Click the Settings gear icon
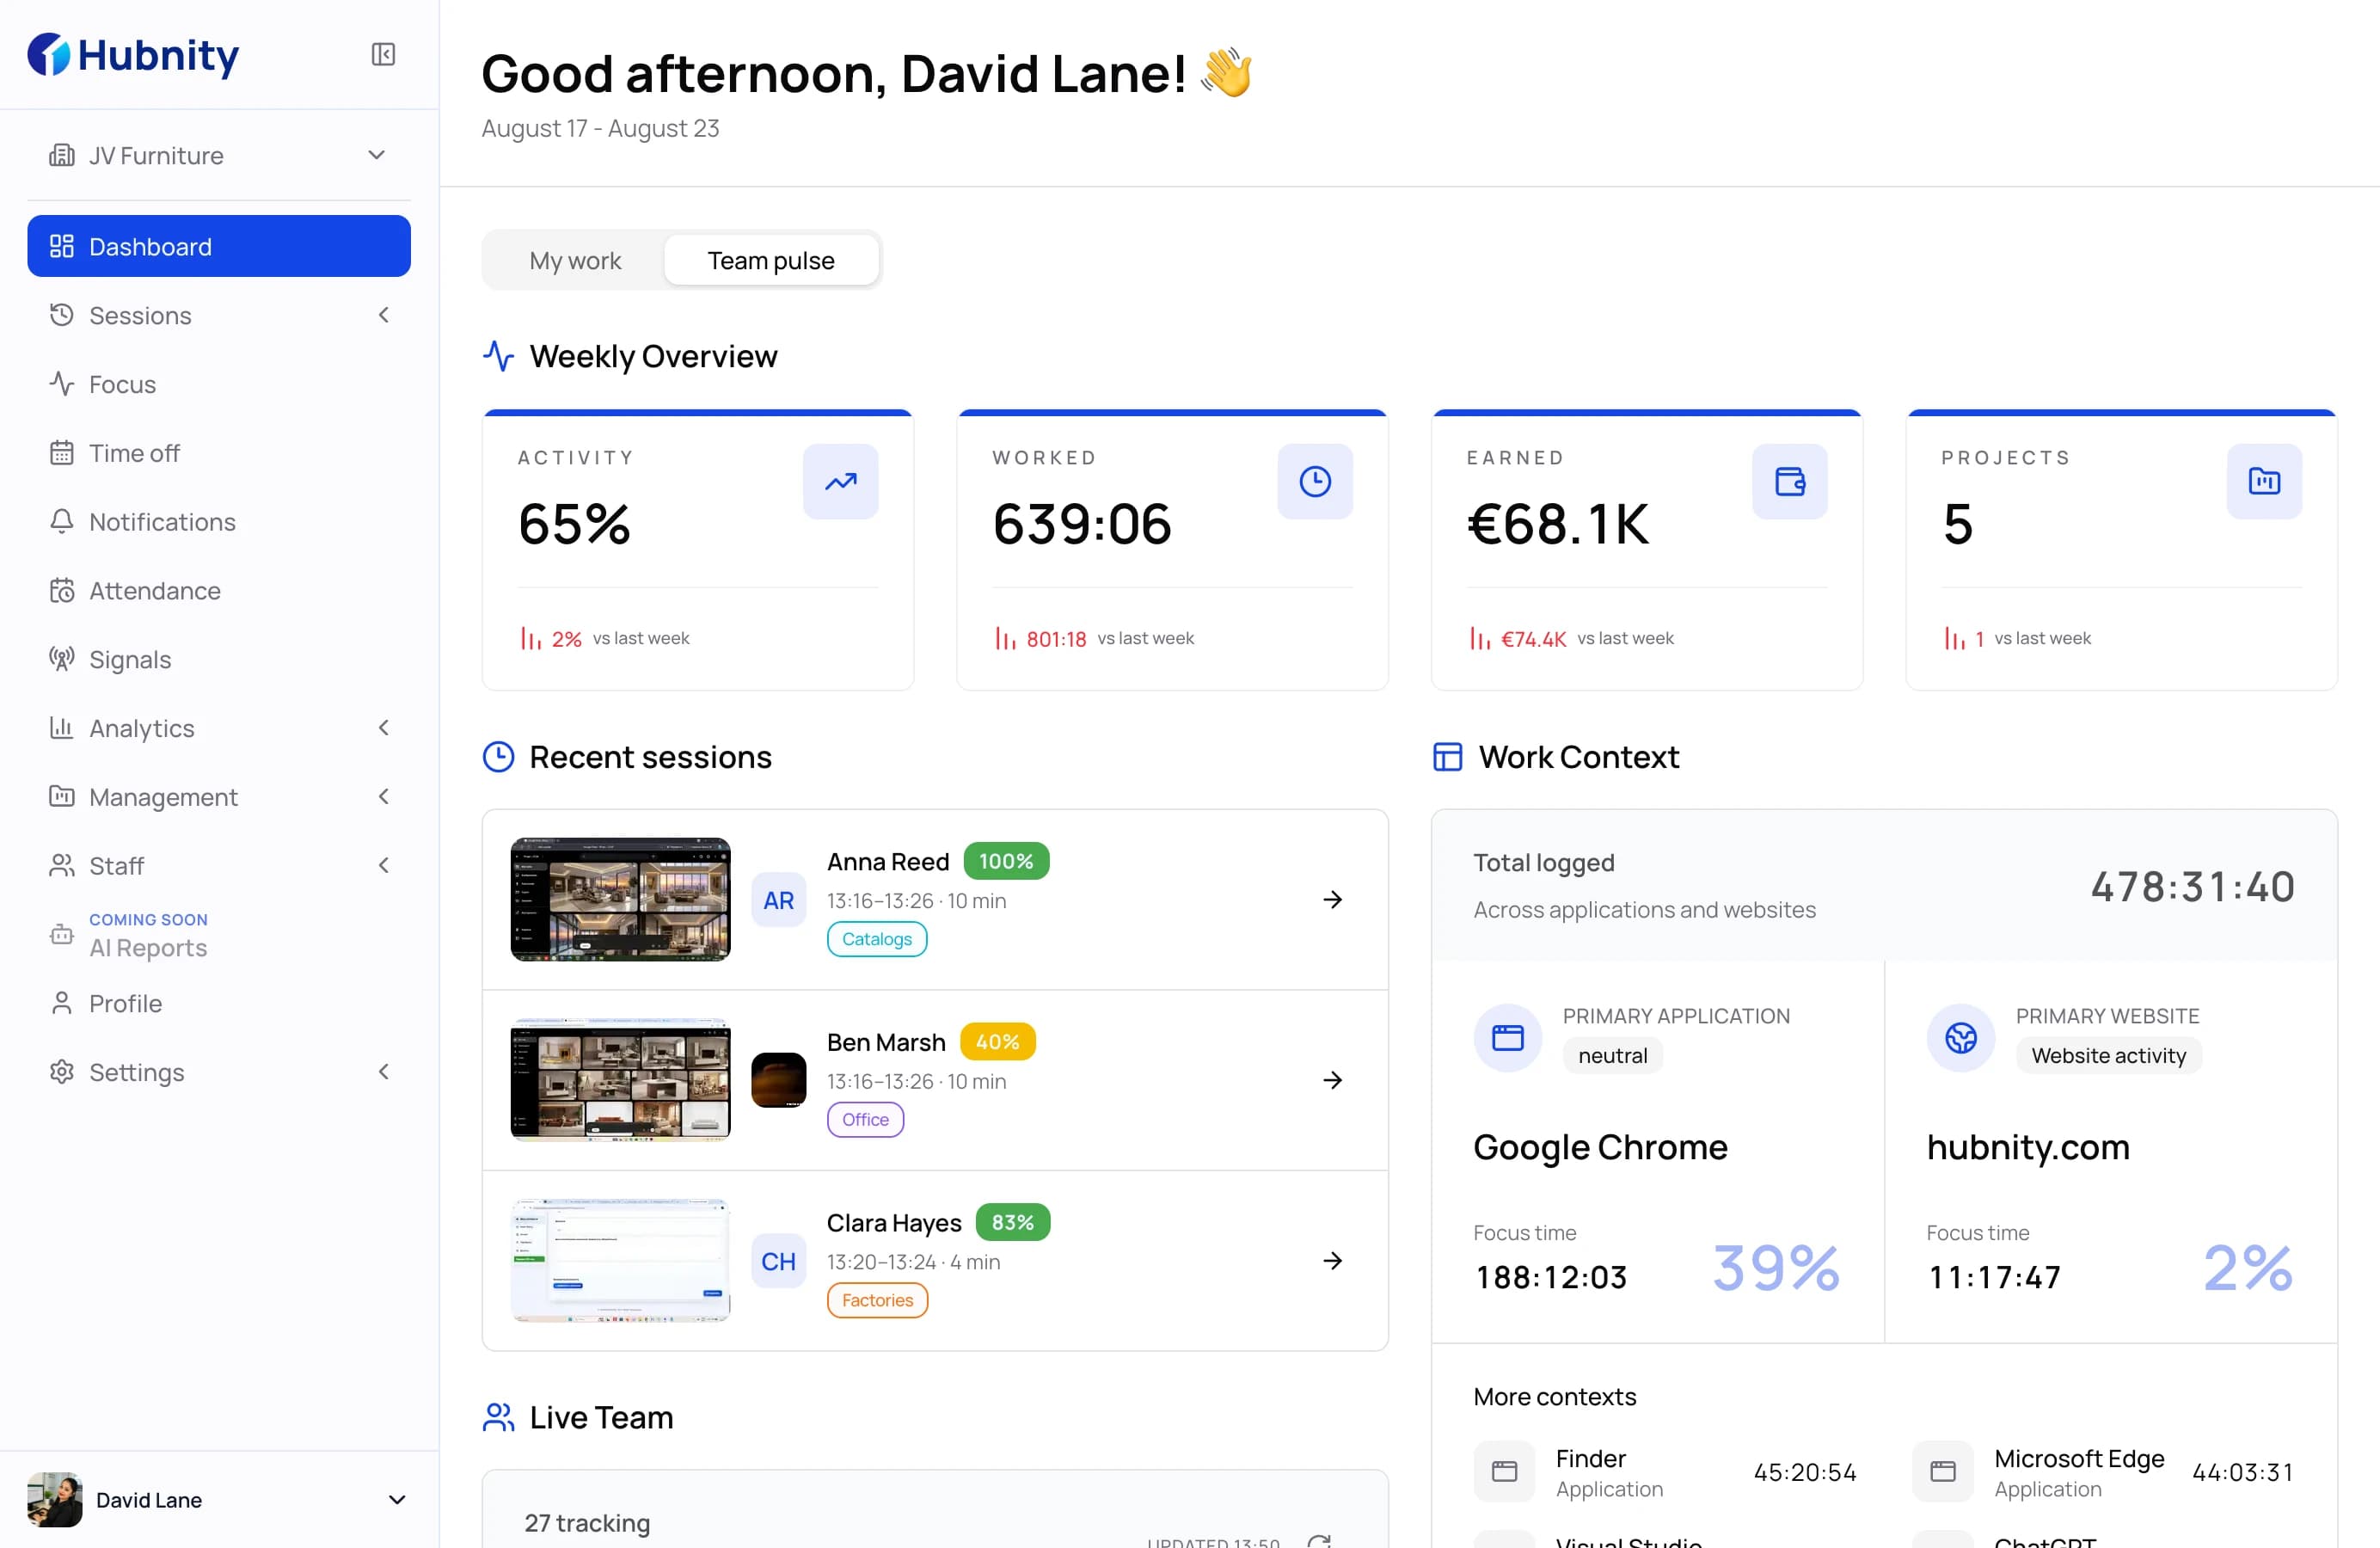This screenshot has height=1548, width=2380. pyautogui.click(x=62, y=1072)
